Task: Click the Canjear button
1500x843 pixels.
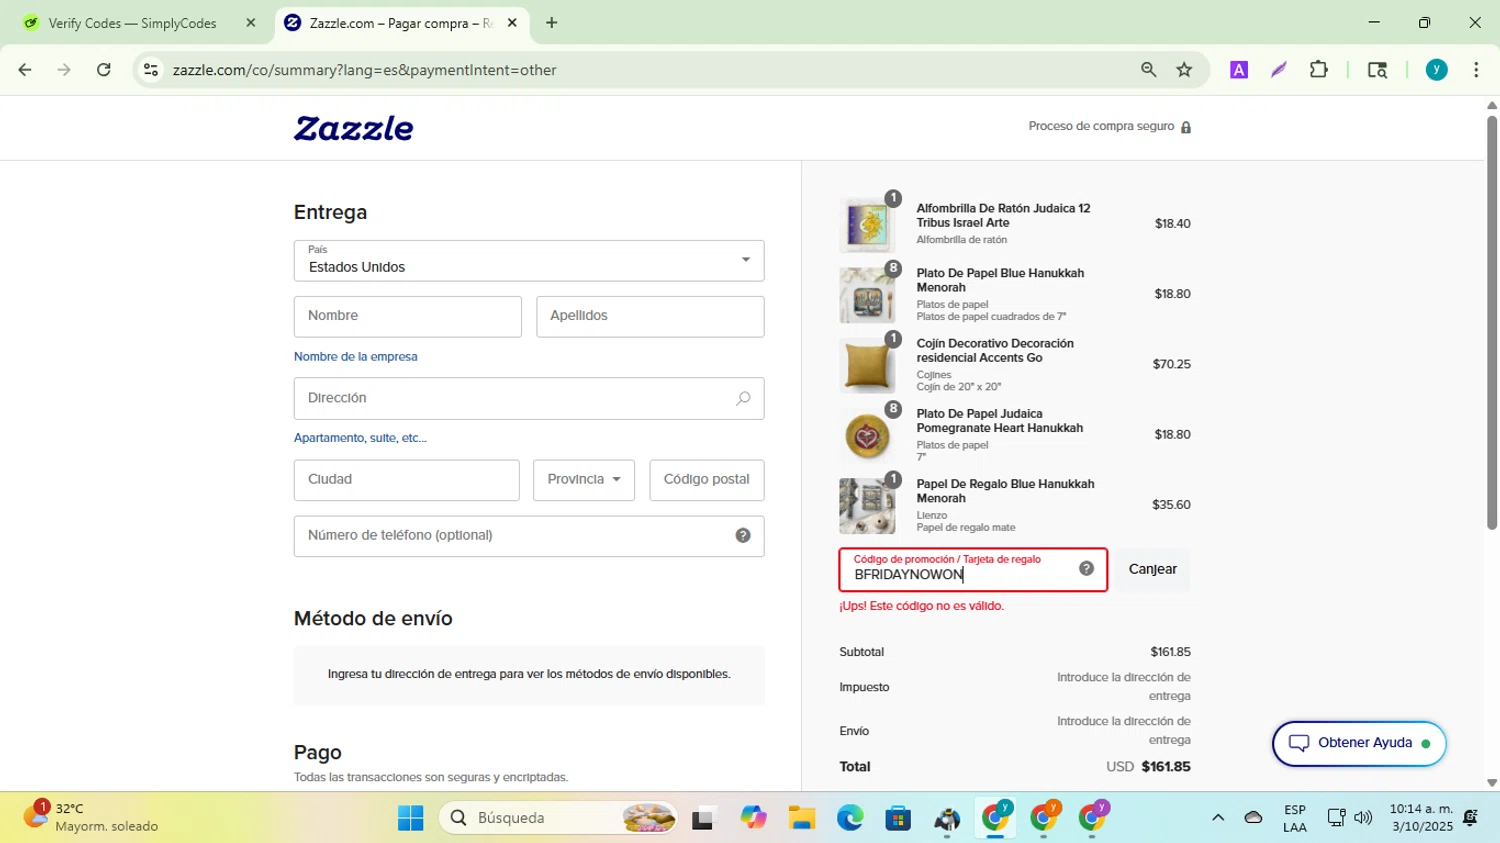Action: (1152, 569)
